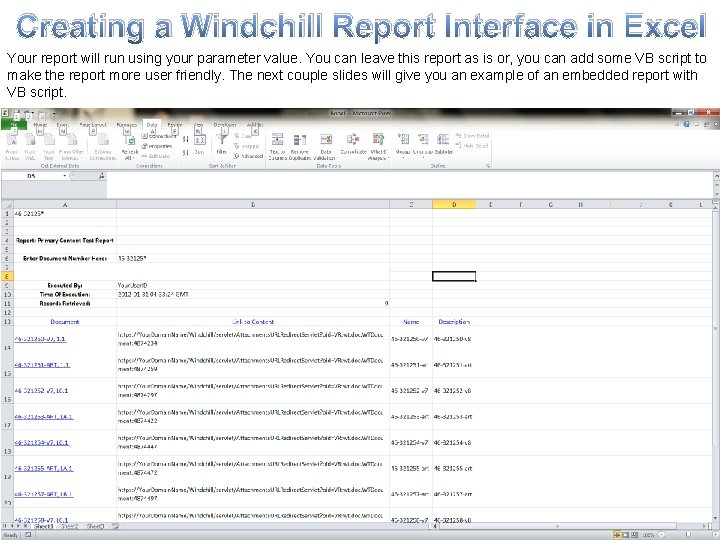This screenshot has width=720, height=540.
Task: Open the Outline group dialog launcher
Action: [x=488, y=166]
